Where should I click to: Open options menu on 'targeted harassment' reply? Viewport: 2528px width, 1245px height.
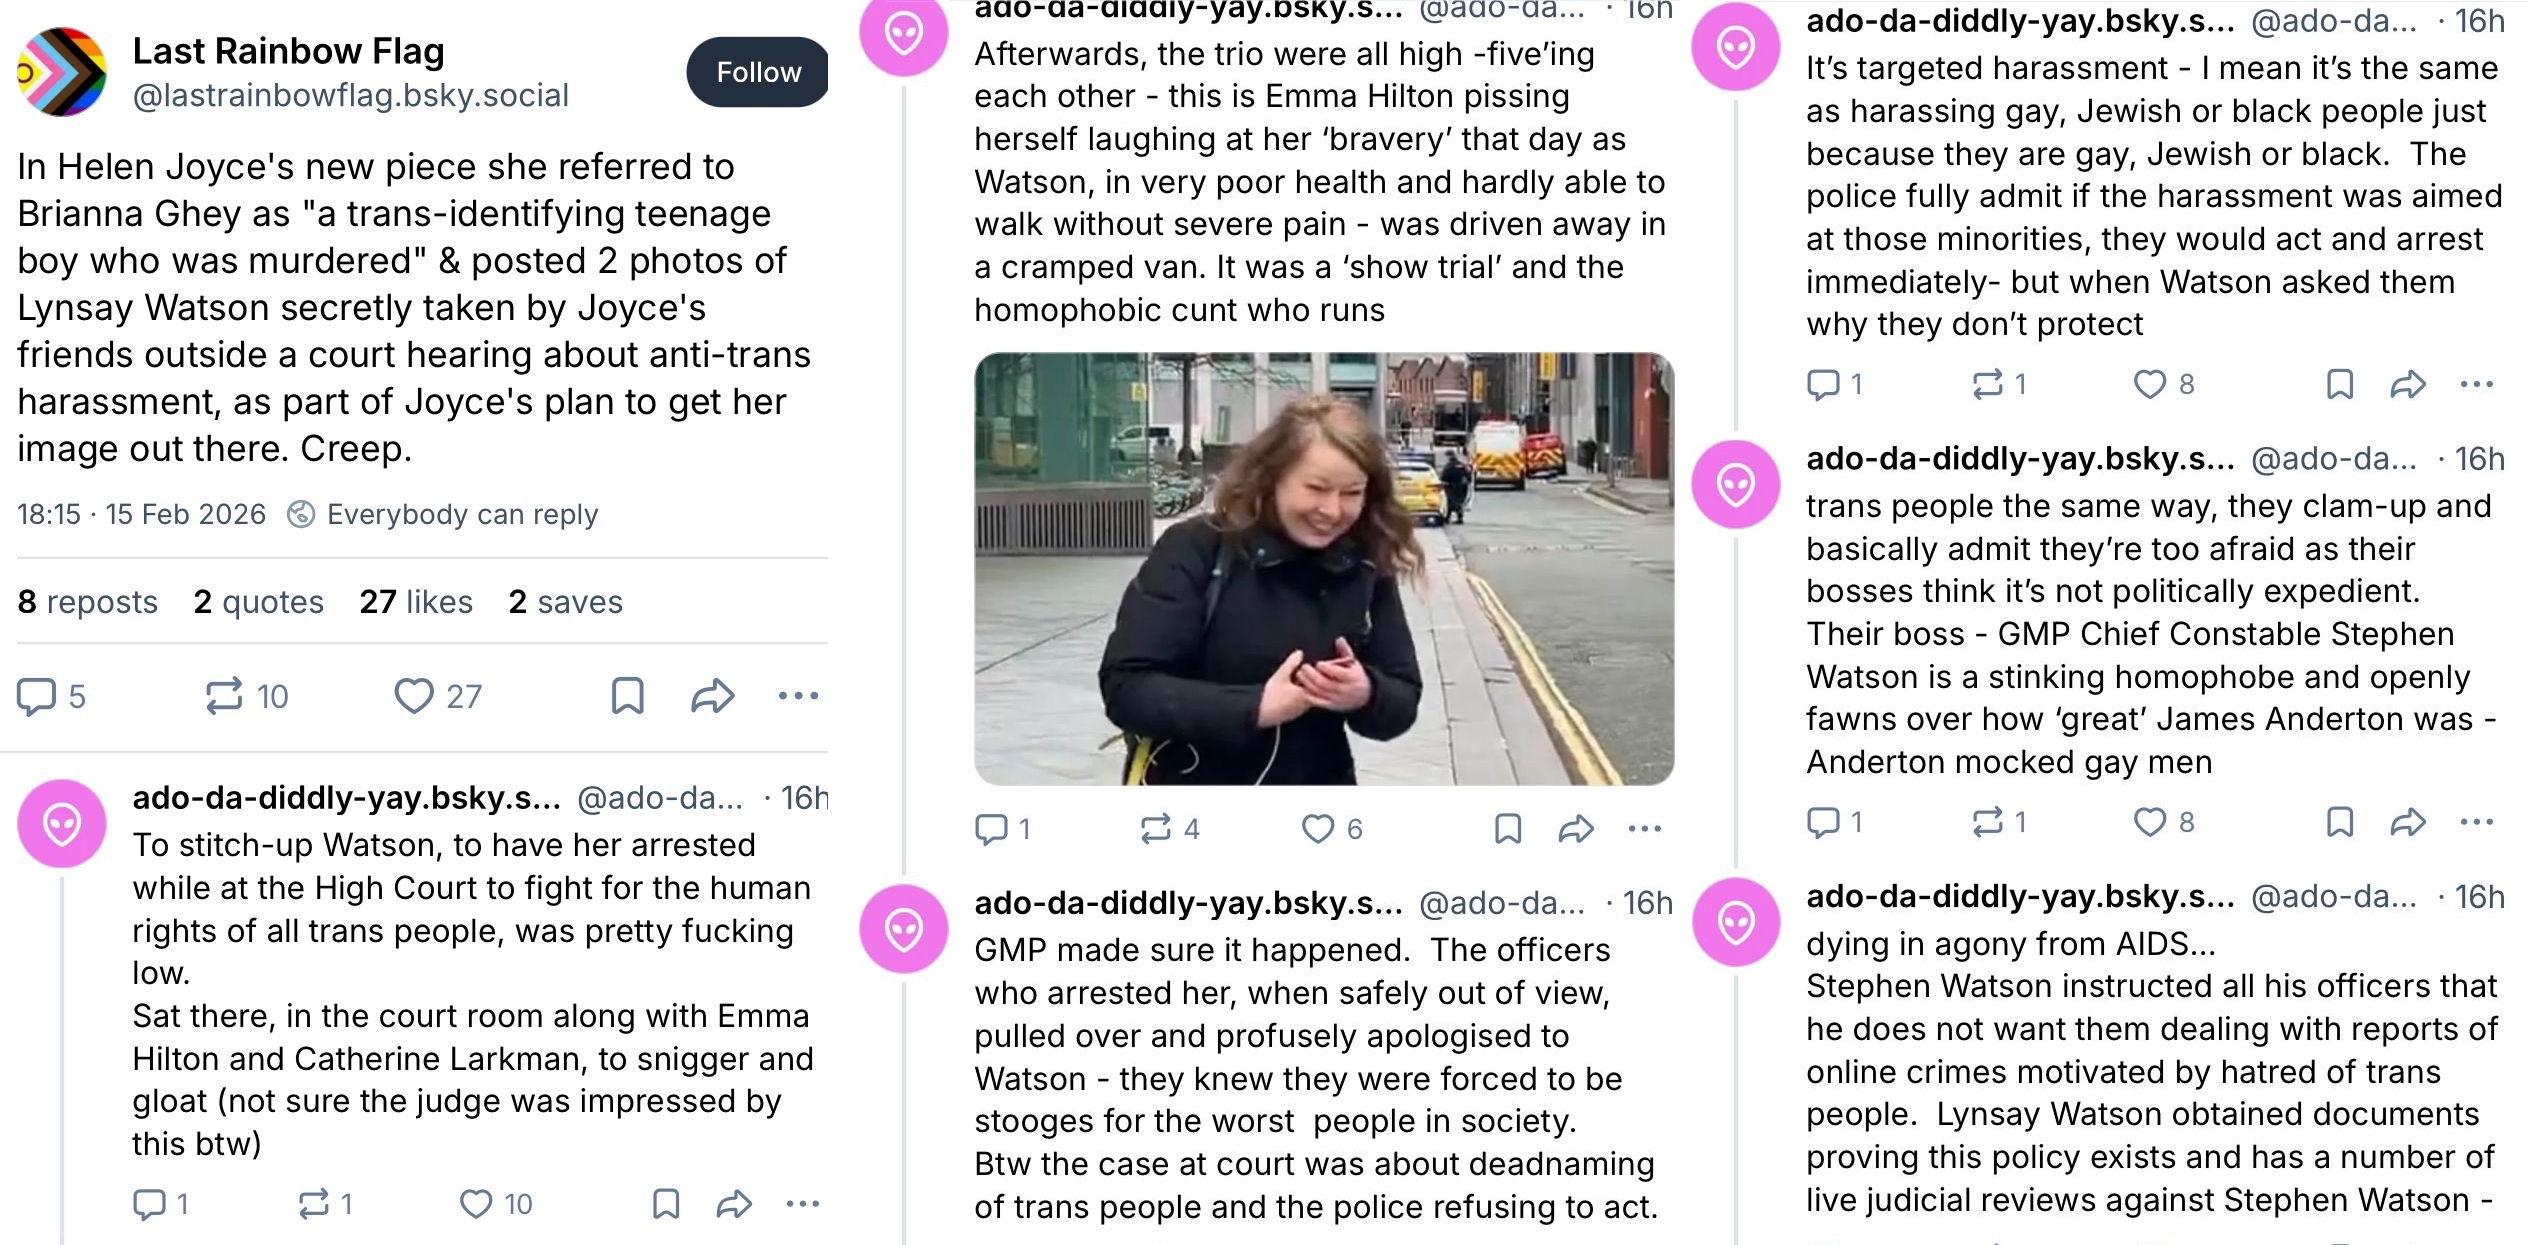coord(2476,384)
